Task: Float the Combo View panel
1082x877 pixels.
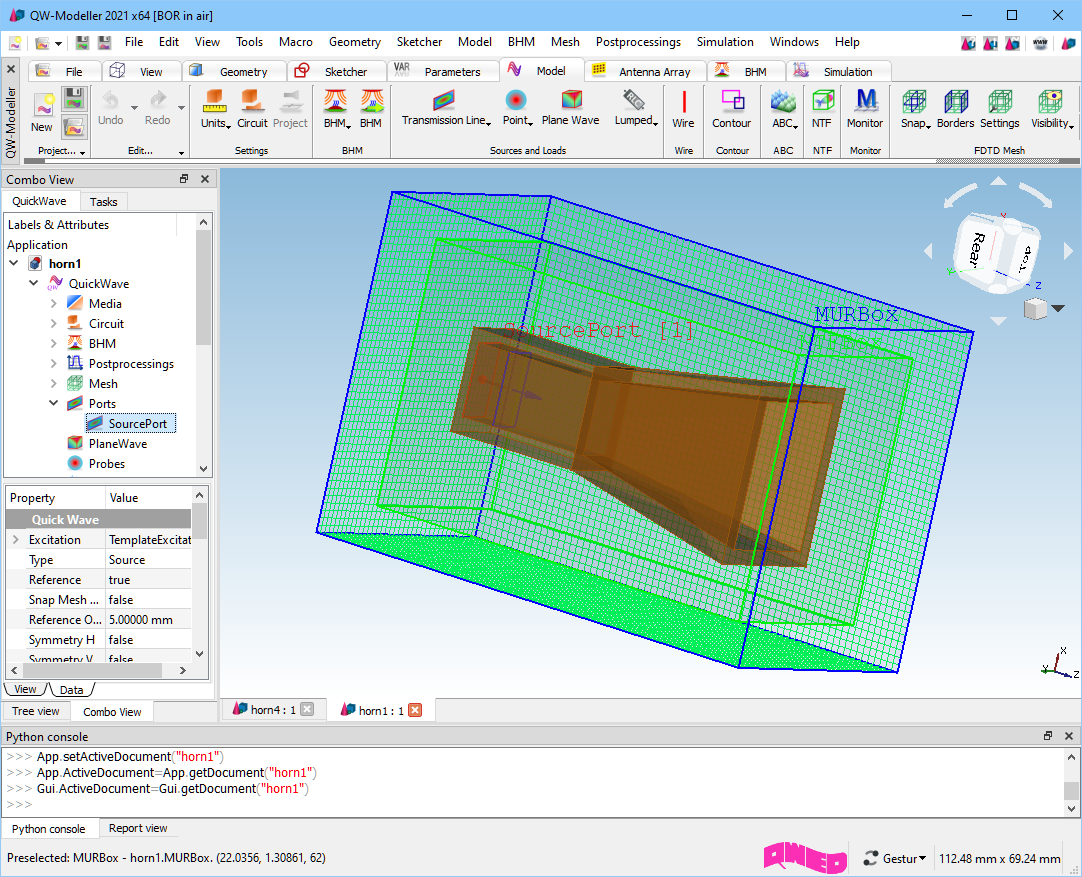Action: pyautogui.click(x=184, y=179)
